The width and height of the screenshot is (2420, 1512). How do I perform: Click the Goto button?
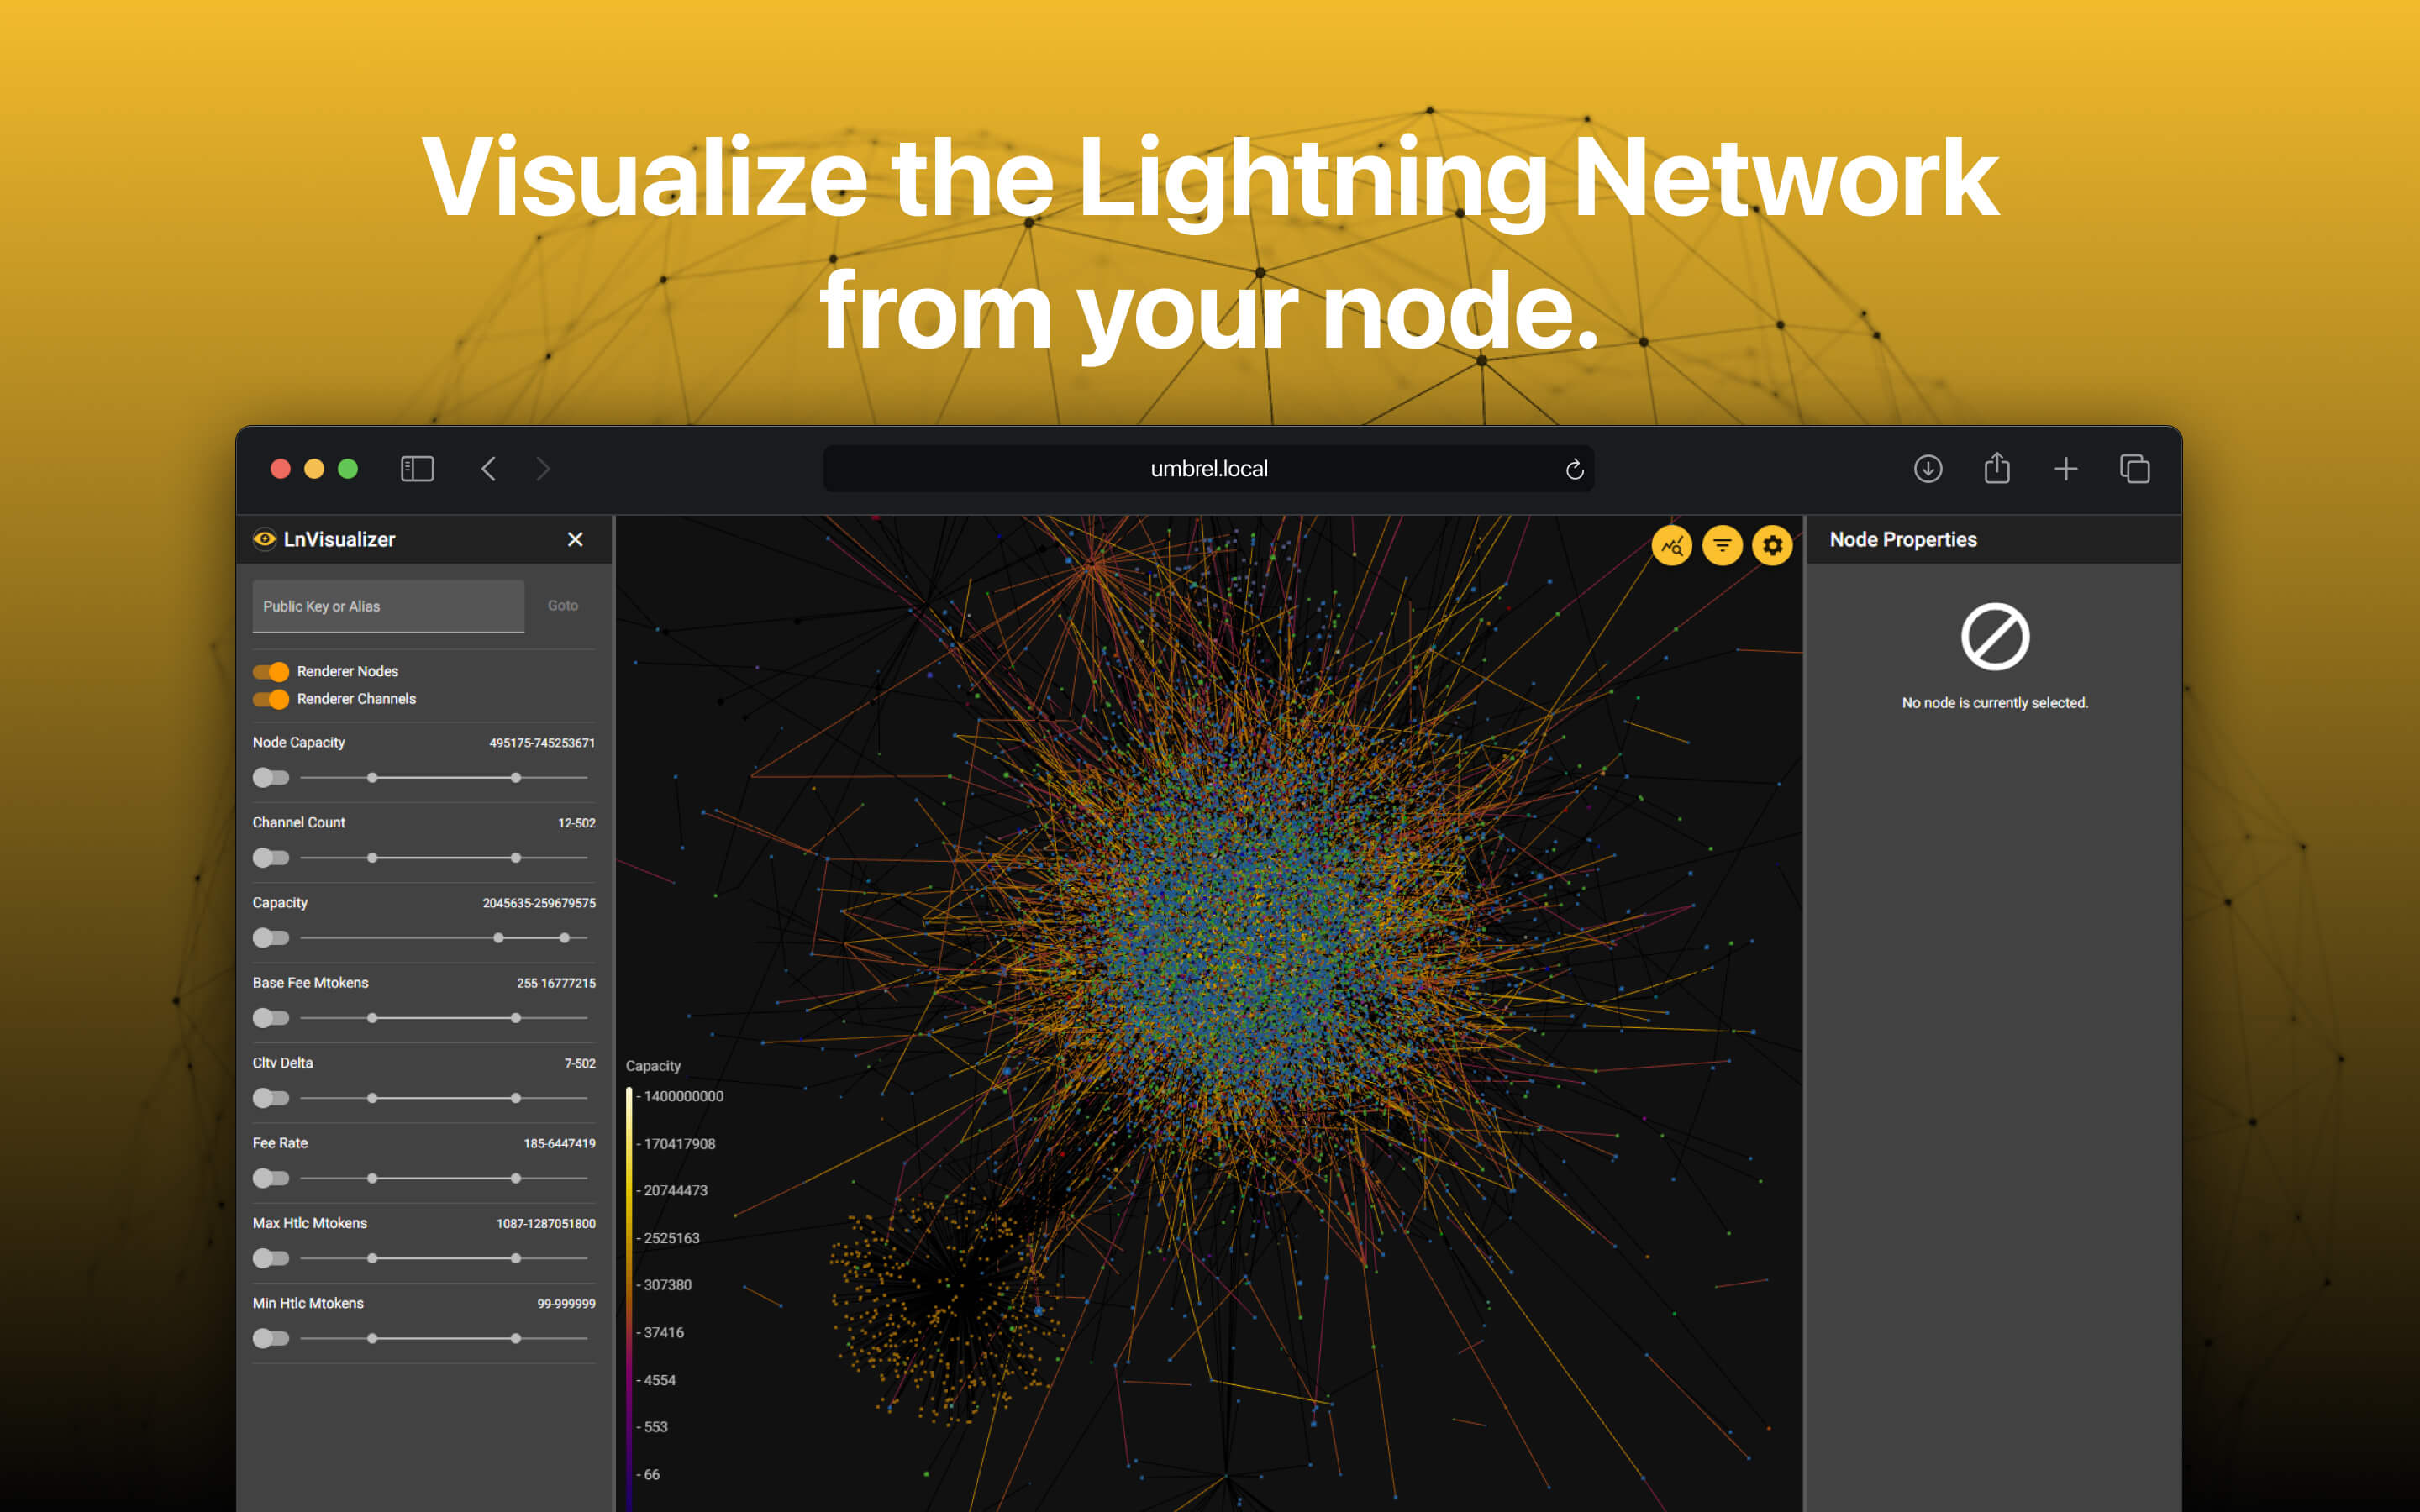pos(562,605)
